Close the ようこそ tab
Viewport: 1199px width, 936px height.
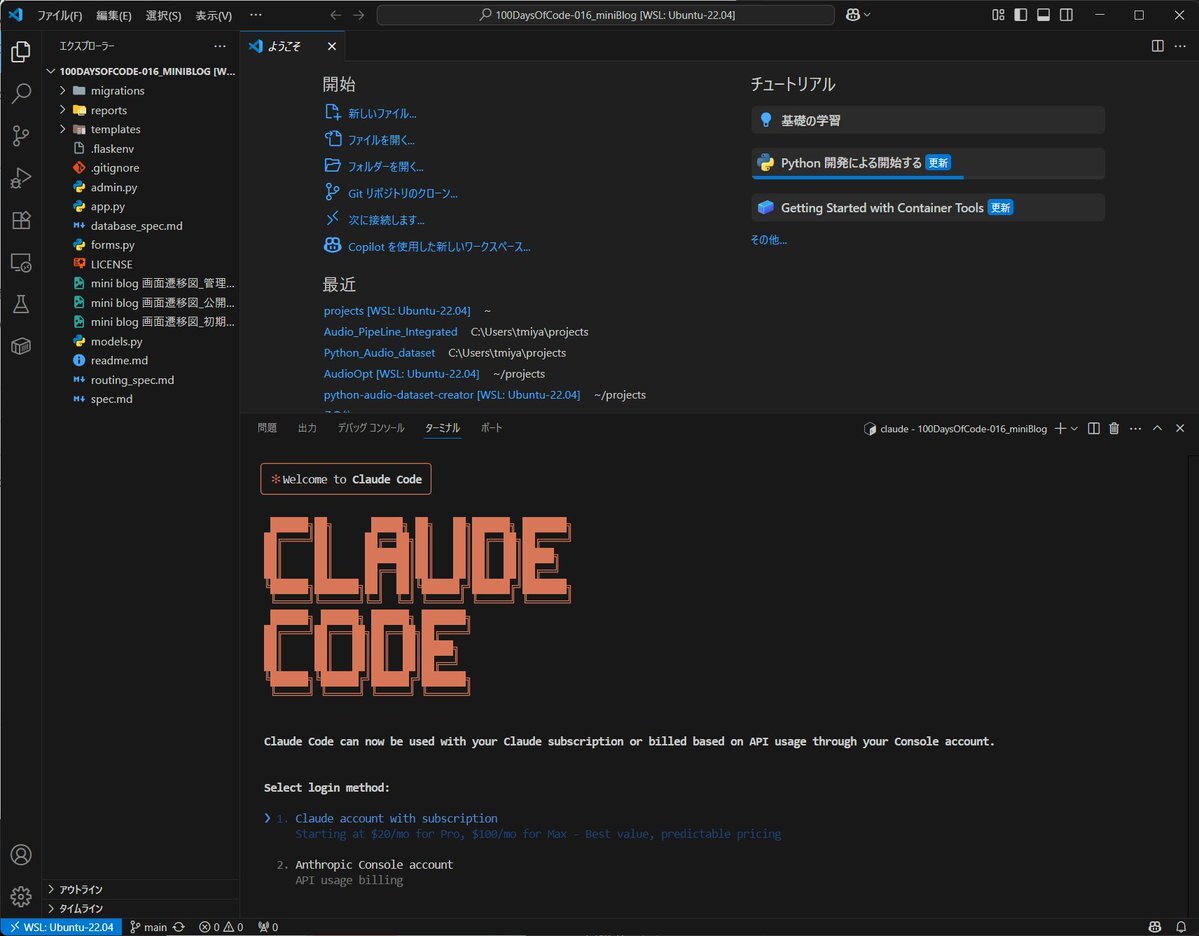(x=332, y=46)
